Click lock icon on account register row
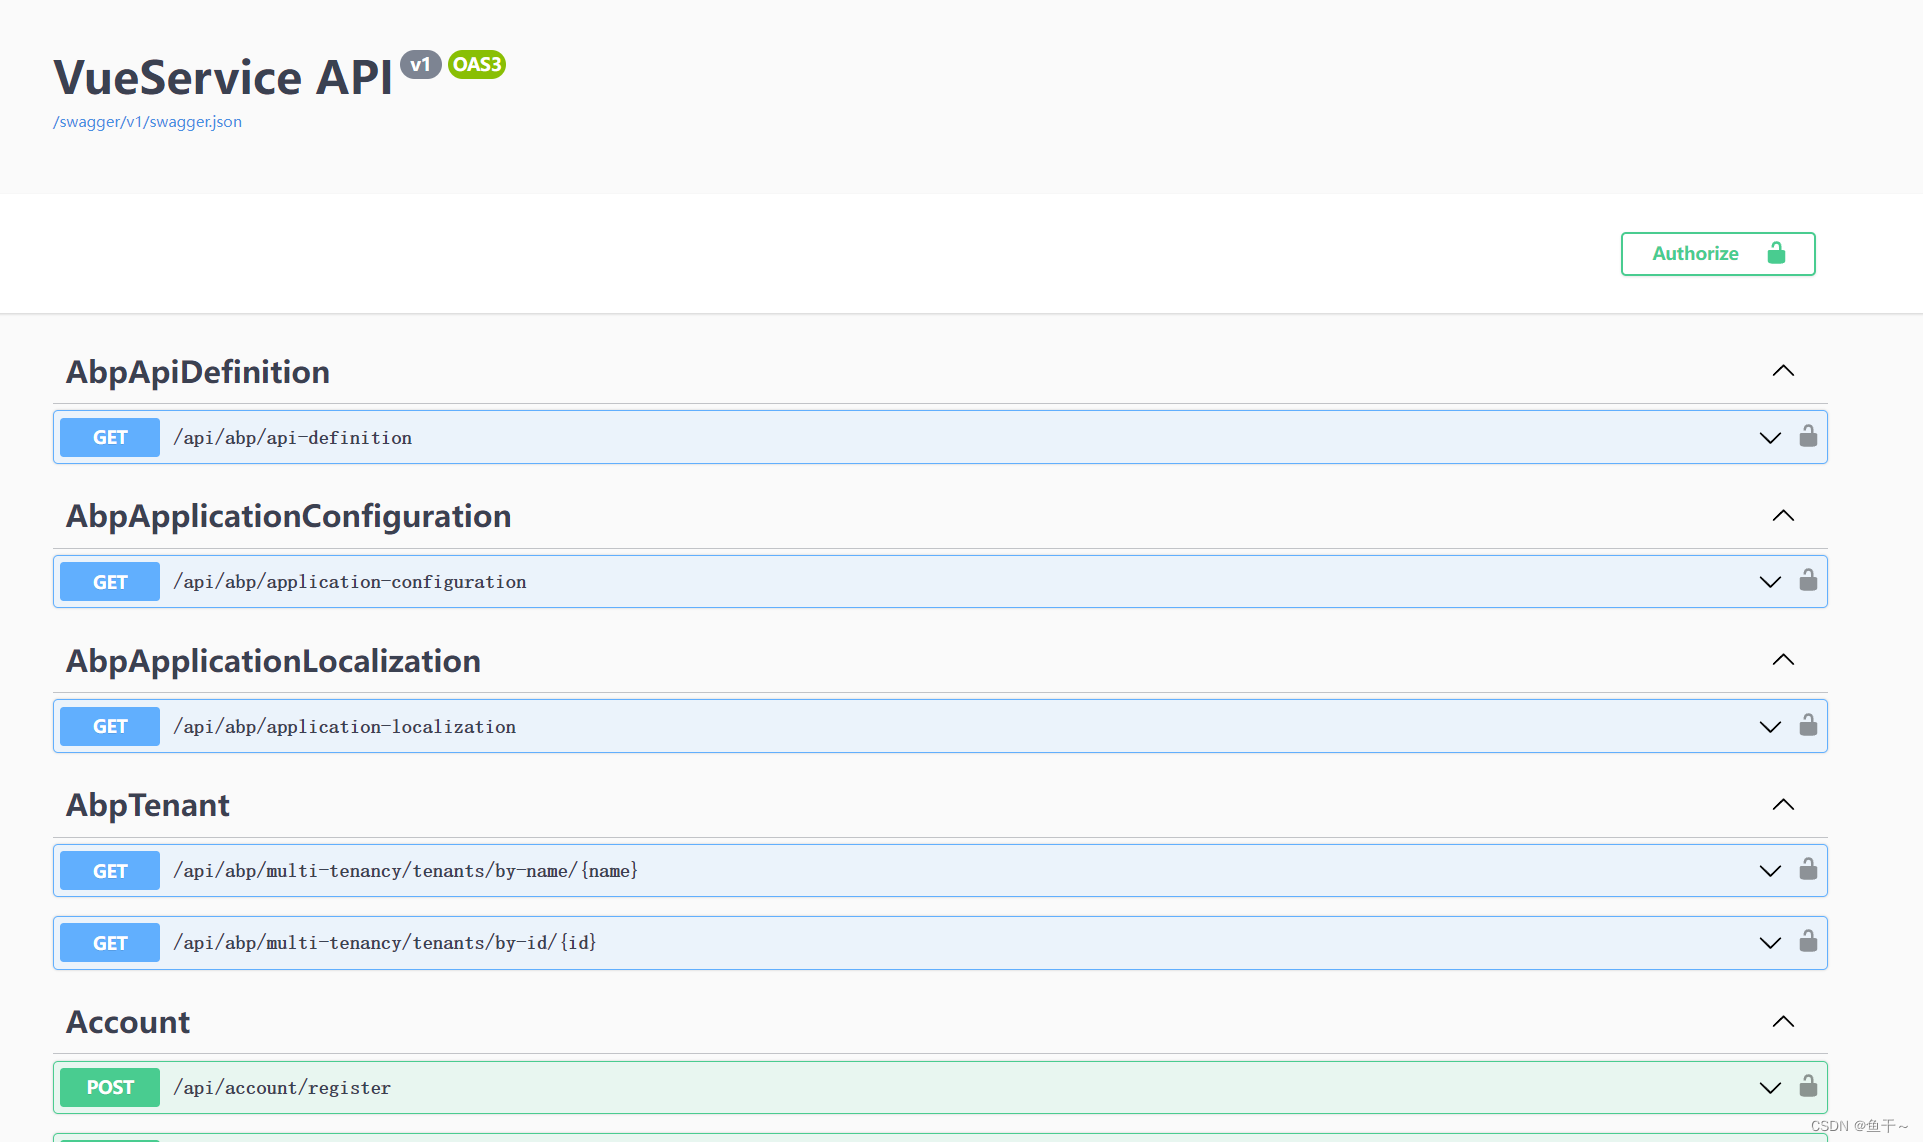Image resolution: width=1923 pixels, height=1142 pixels. [1808, 1086]
